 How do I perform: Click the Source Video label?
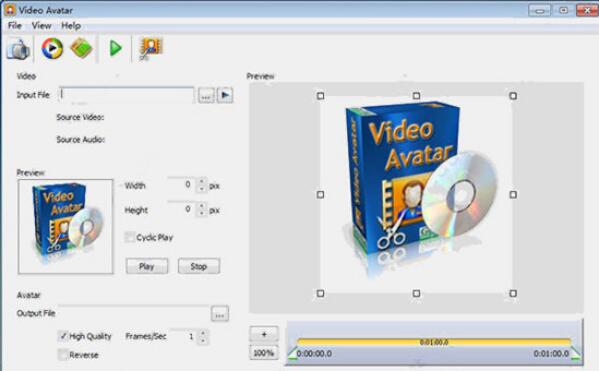(80, 117)
